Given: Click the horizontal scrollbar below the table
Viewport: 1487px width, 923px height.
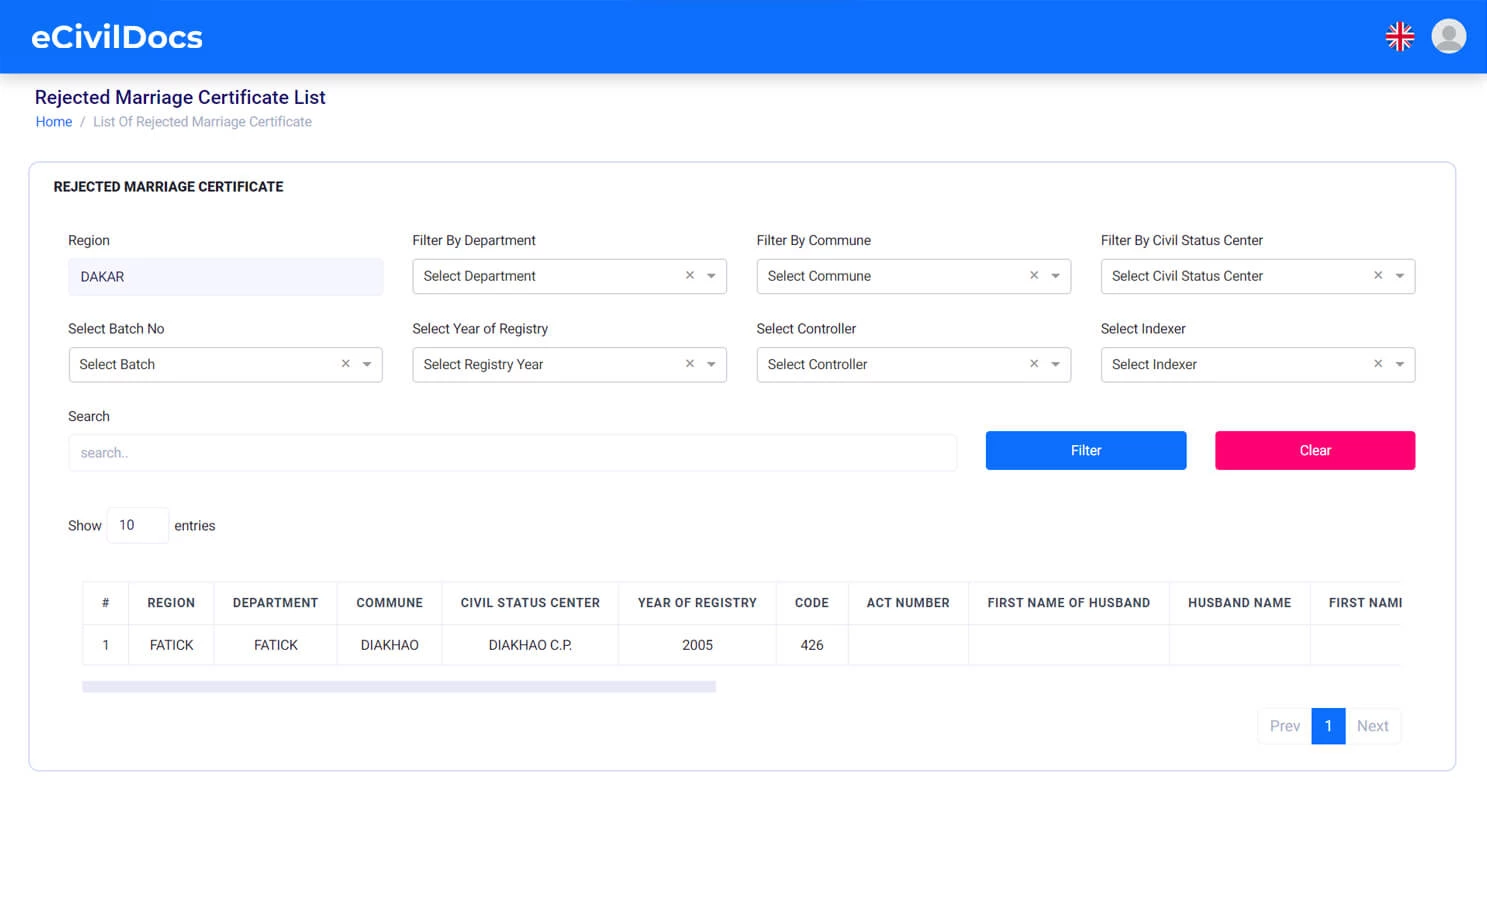Looking at the screenshot, I should tap(398, 686).
